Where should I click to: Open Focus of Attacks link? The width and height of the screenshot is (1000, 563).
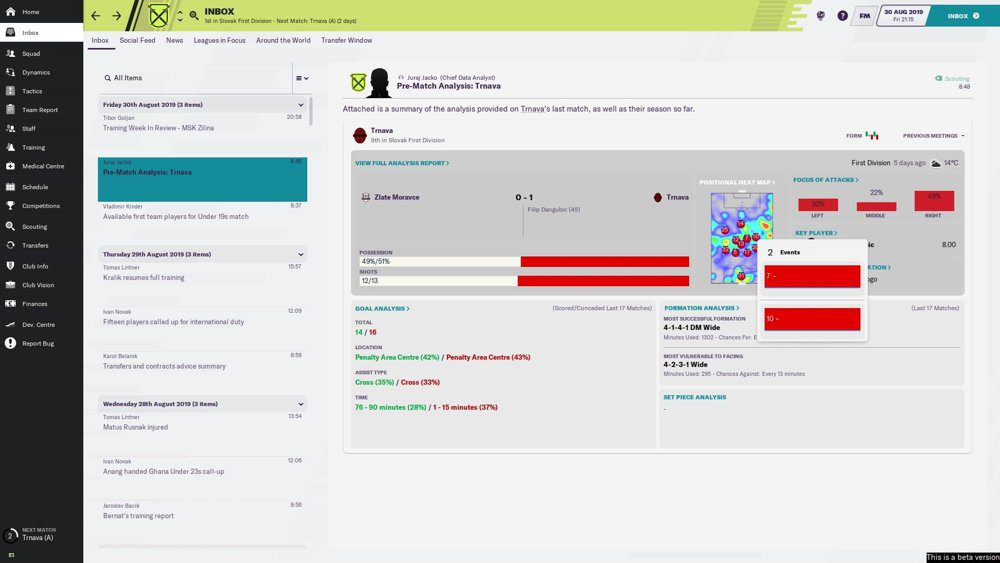[x=825, y=180]
